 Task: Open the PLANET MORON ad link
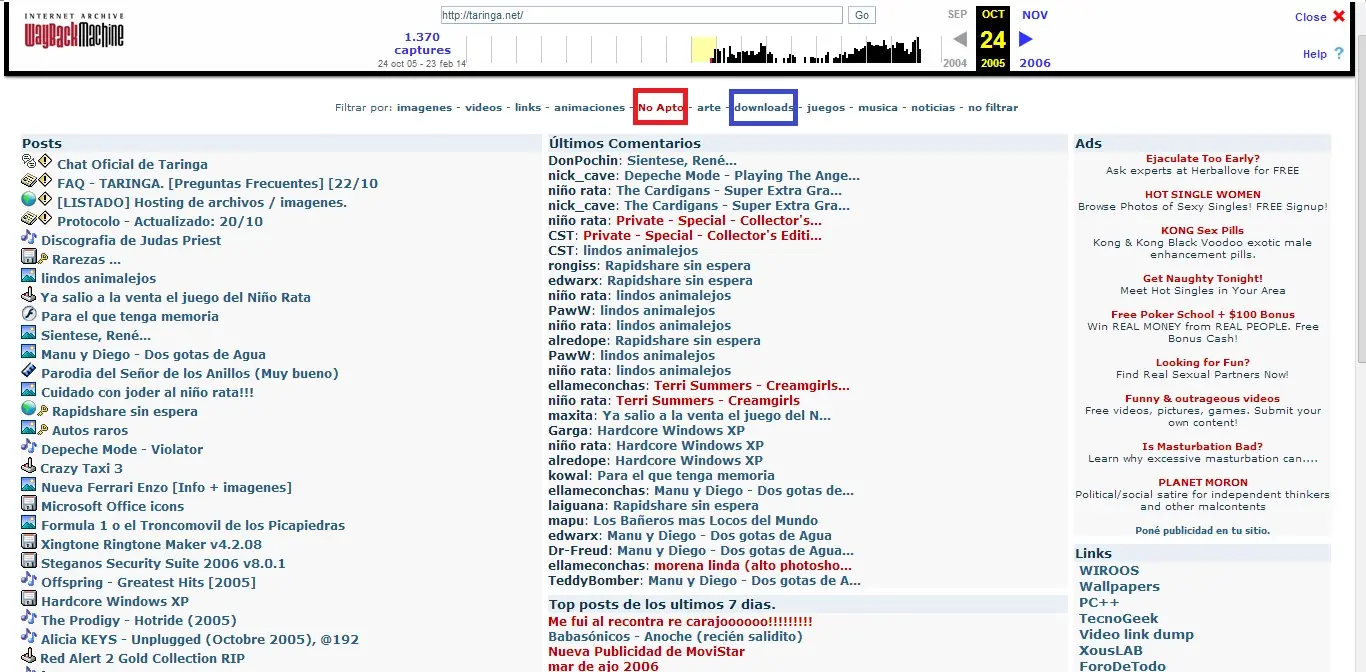1202,482
